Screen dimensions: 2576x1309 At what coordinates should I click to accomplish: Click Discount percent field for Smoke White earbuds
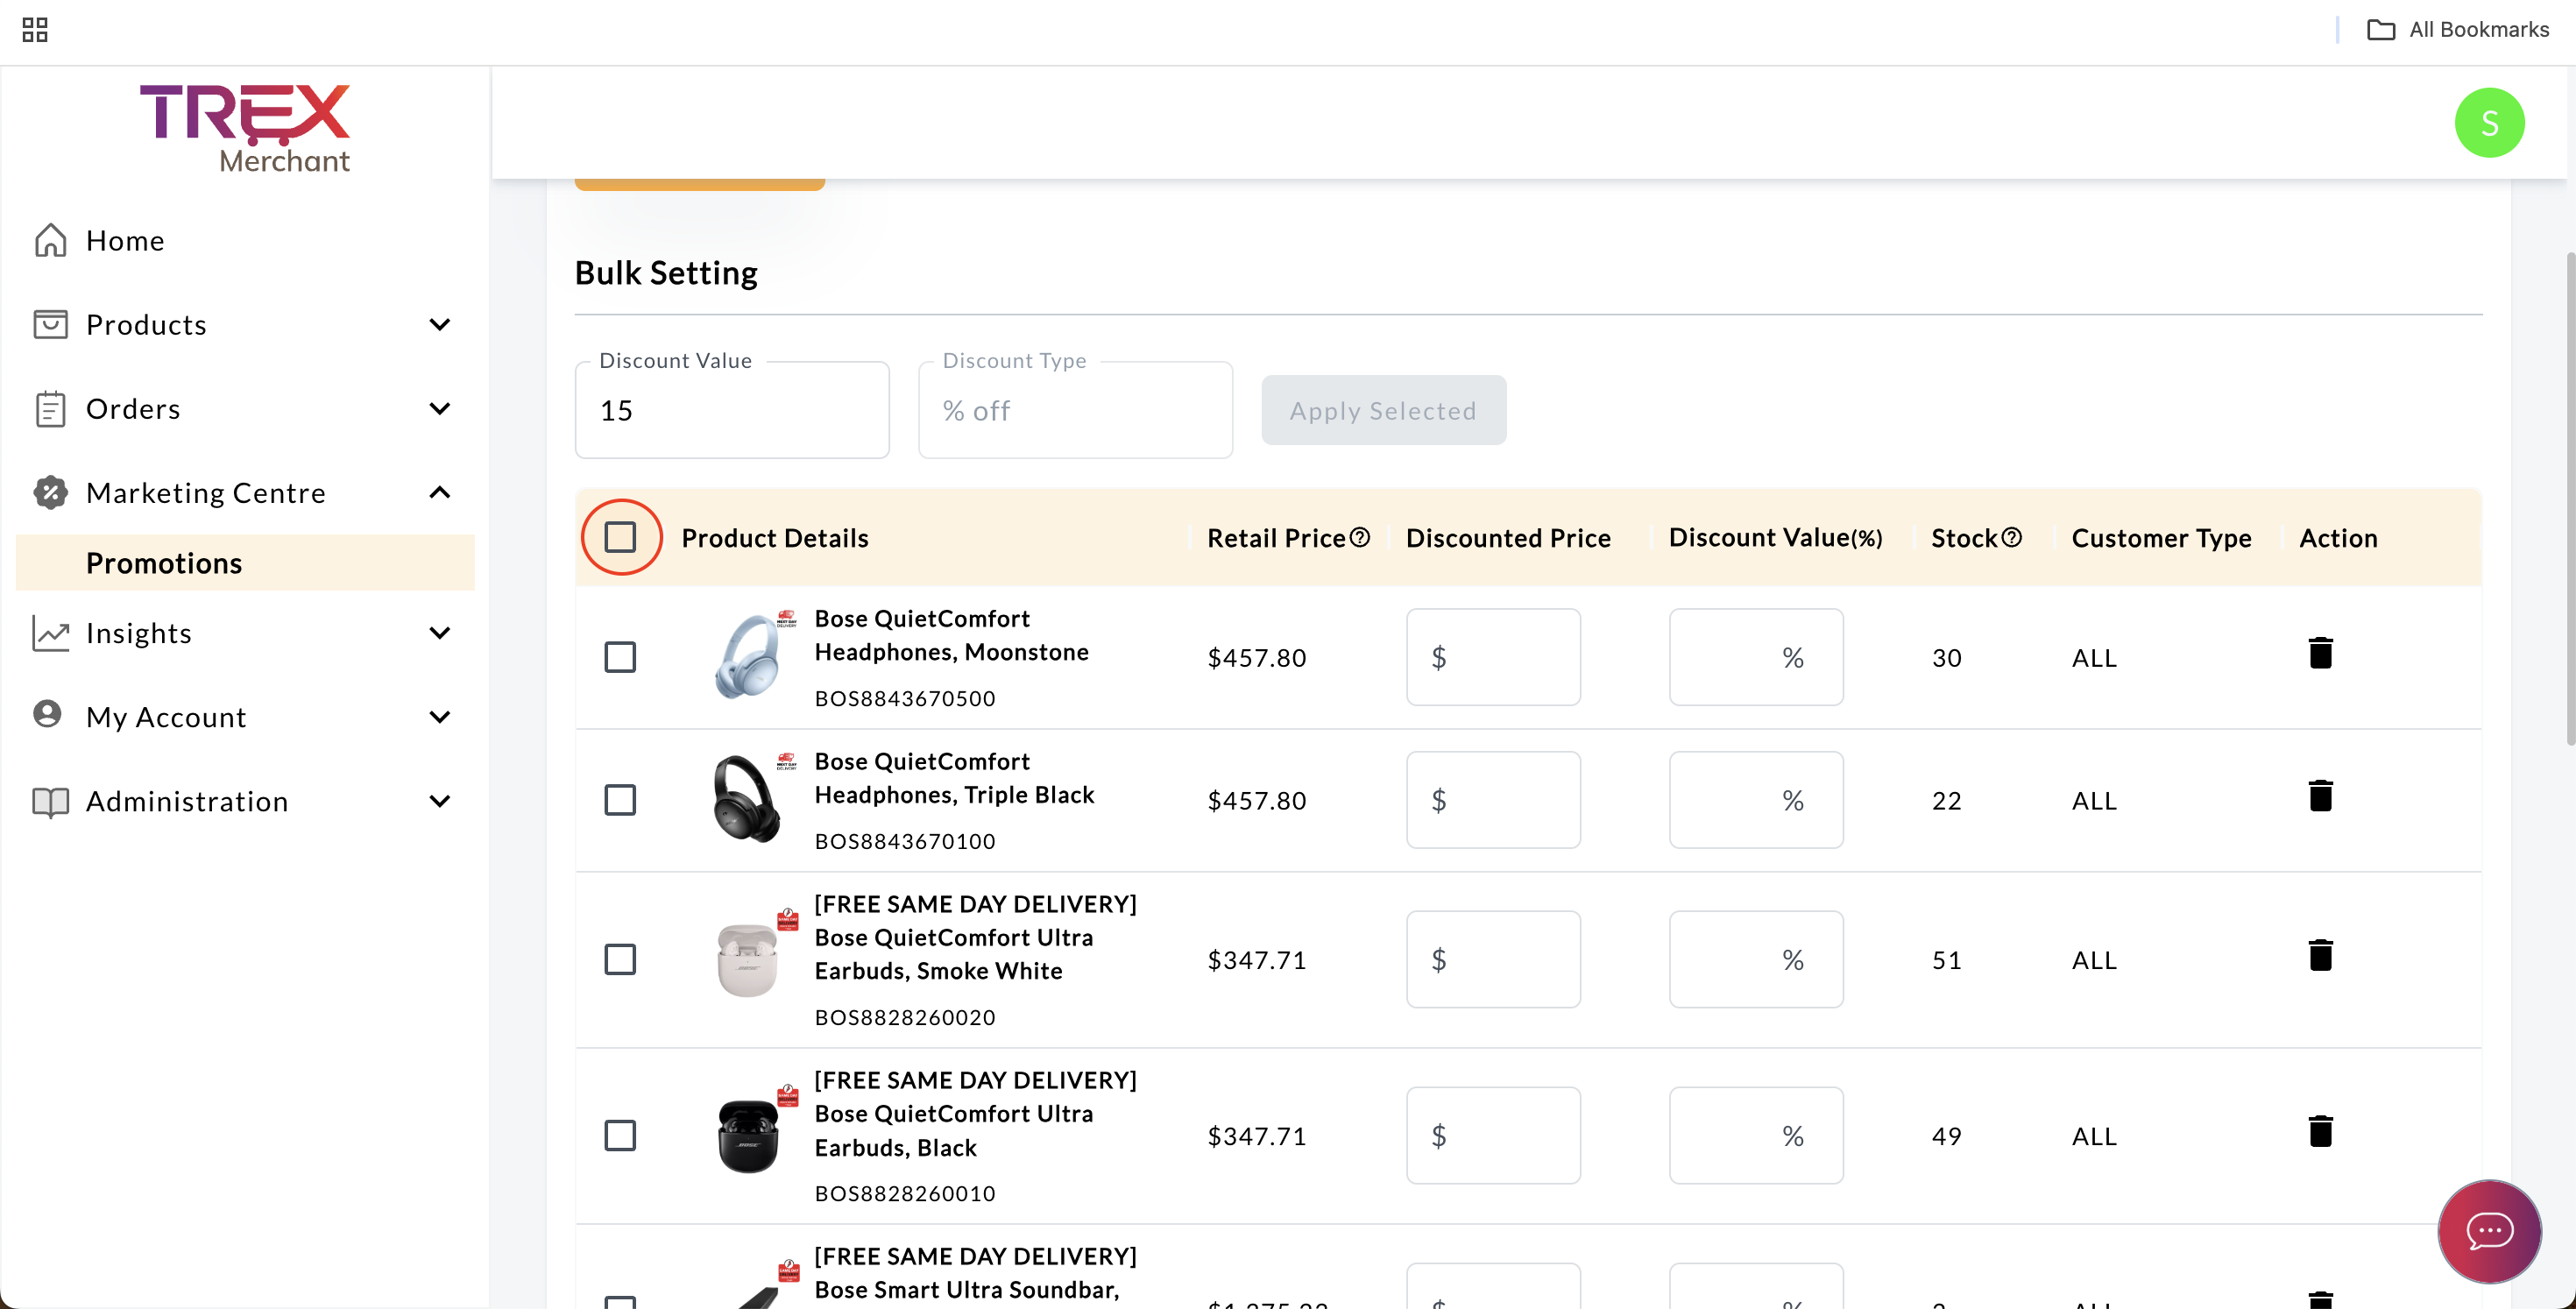(x=1756, y=959)
